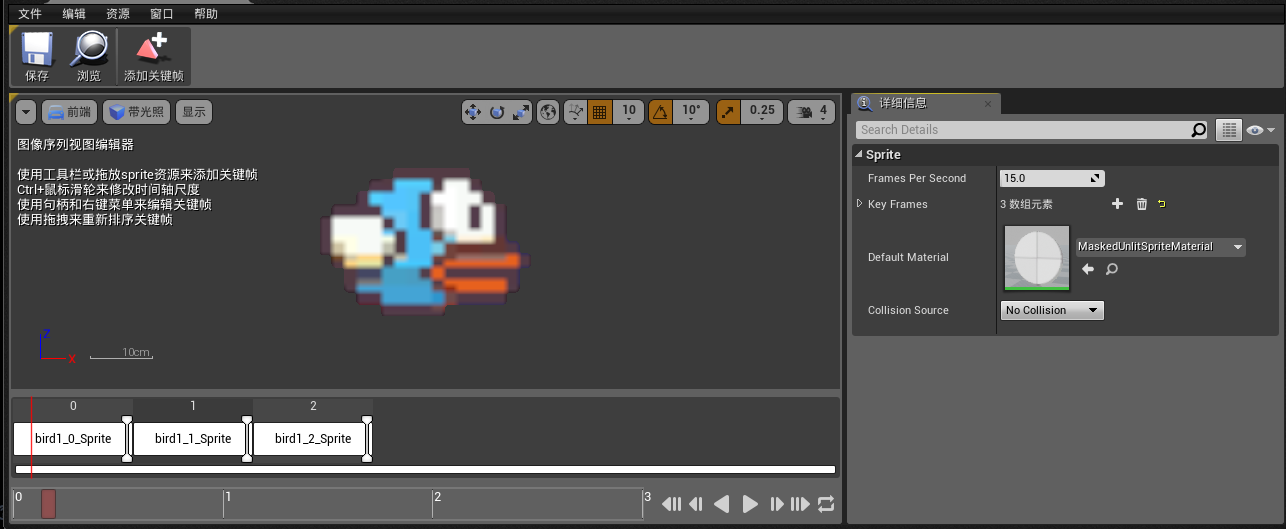Click the Browse (浏览) magnifier icon

[89, 49]
